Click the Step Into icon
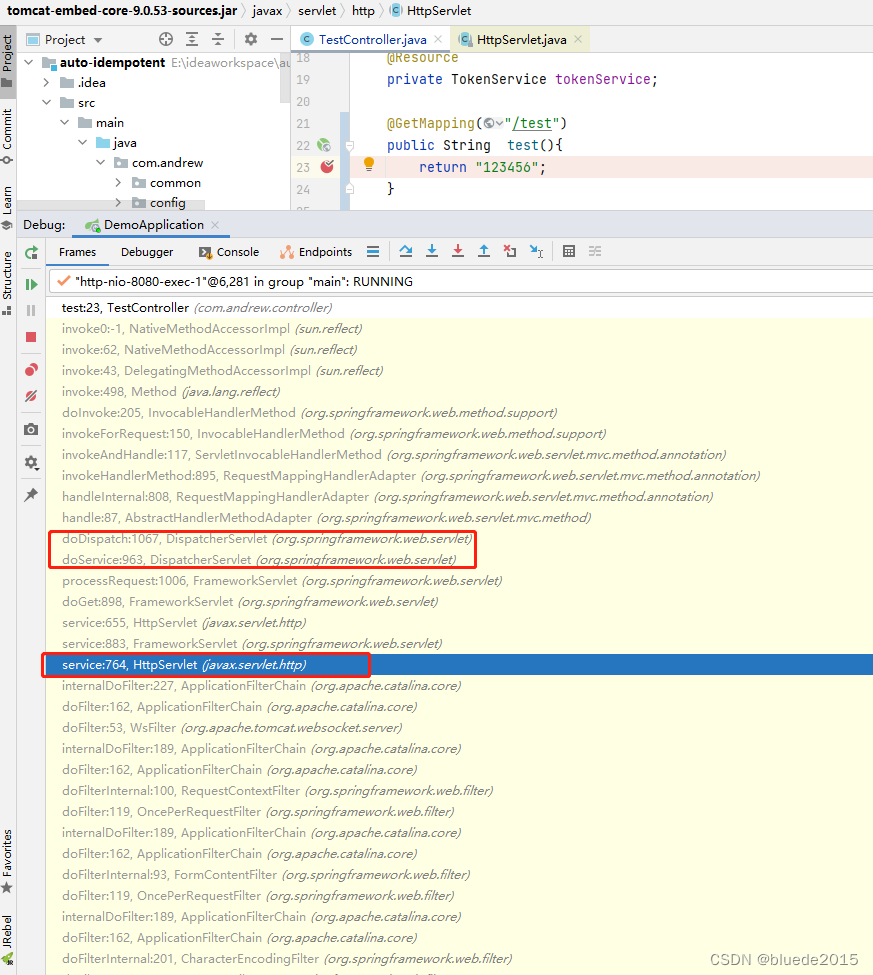873x975 pixels. (432, 251)
